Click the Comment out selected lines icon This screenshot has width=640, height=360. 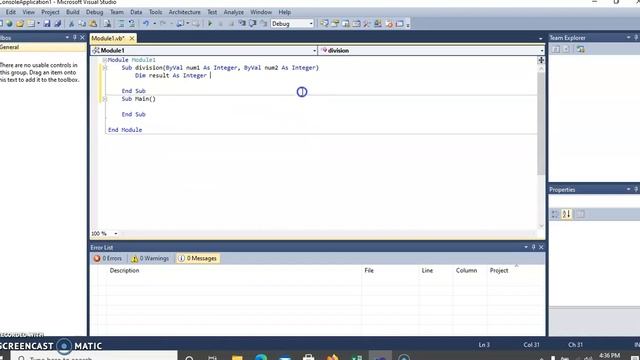(121, 24)
